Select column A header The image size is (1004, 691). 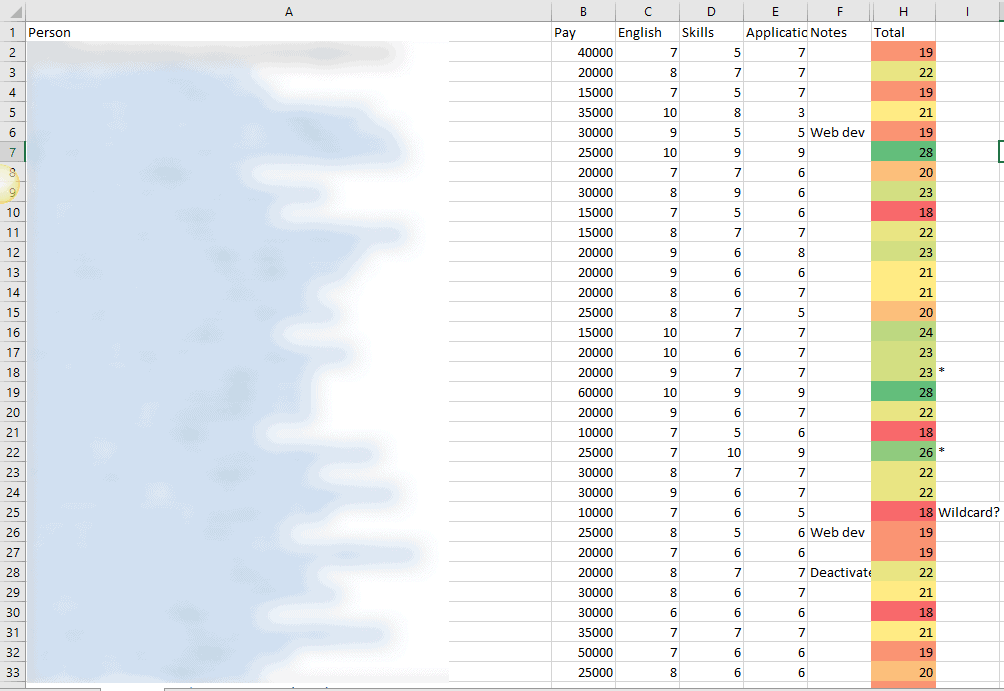tap(289, 11)
